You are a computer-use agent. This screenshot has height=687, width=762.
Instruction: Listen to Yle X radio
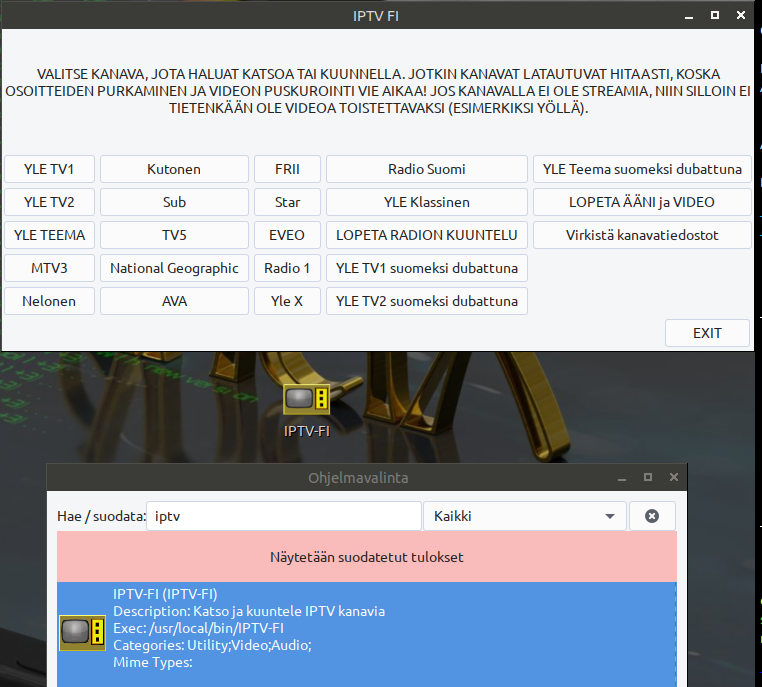(287, 301)
